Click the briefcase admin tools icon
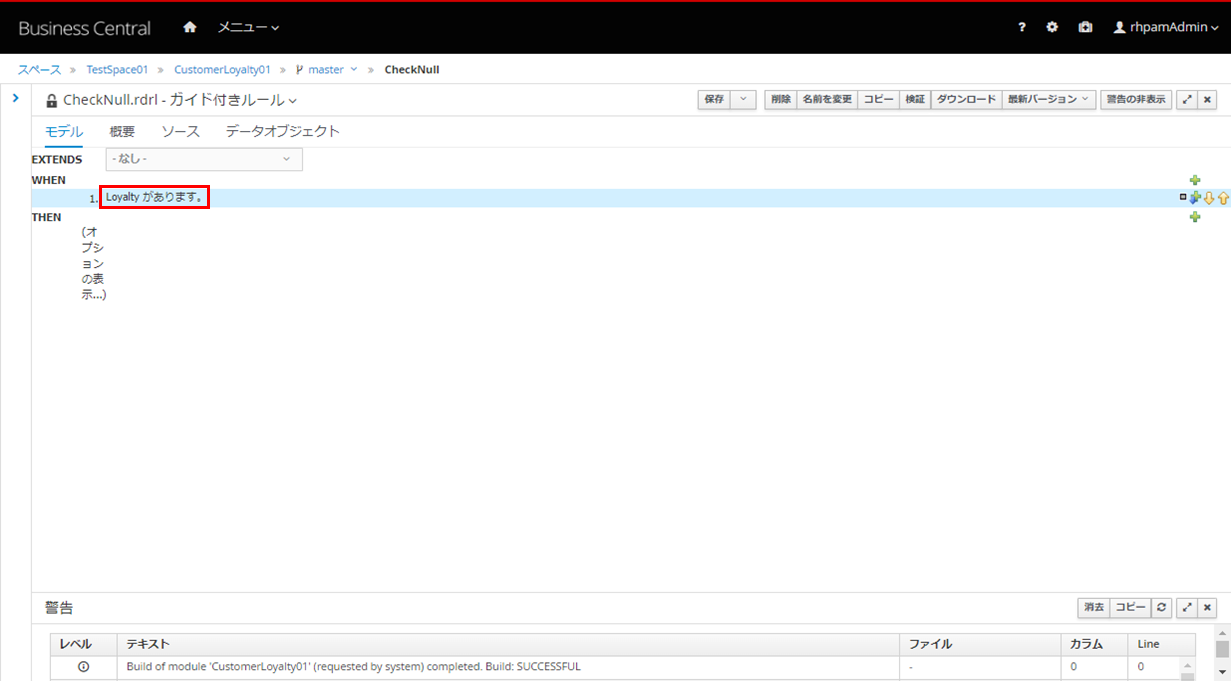The image size is (1231, 681). tap(1085, 27)
